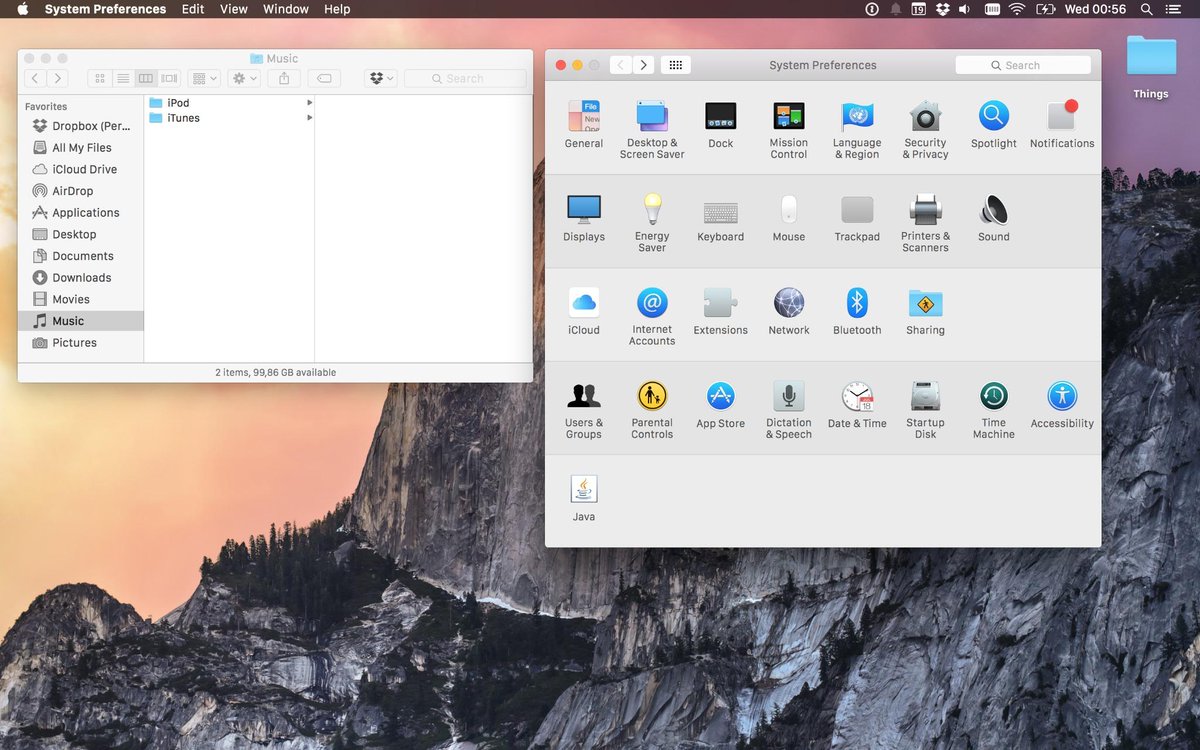Open the Edit menu
1200x750 pixels.
pos(193,9)
